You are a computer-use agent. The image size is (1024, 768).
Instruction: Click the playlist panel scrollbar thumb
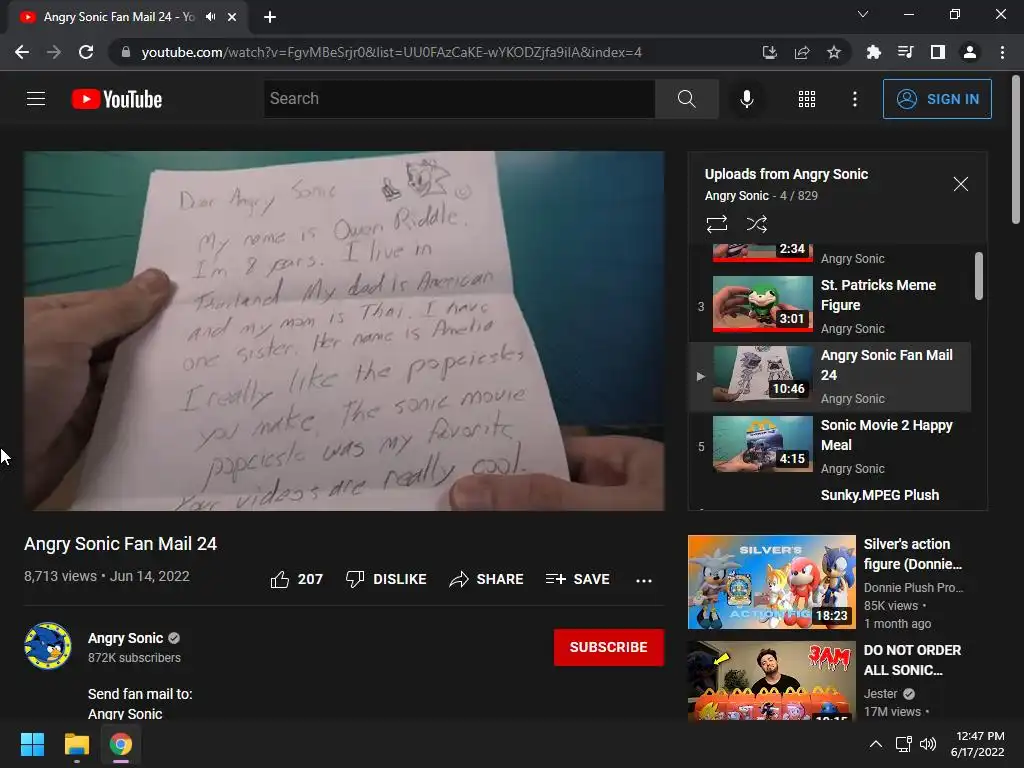(978, 276)
